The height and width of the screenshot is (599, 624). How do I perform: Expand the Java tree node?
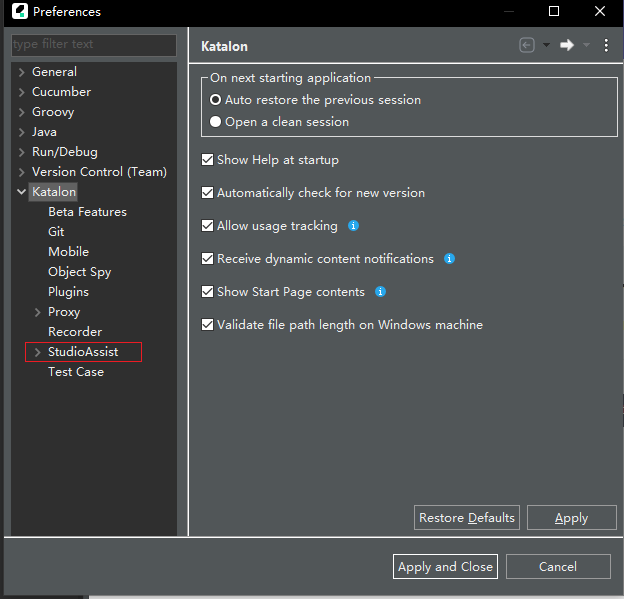tap(21, 132)
